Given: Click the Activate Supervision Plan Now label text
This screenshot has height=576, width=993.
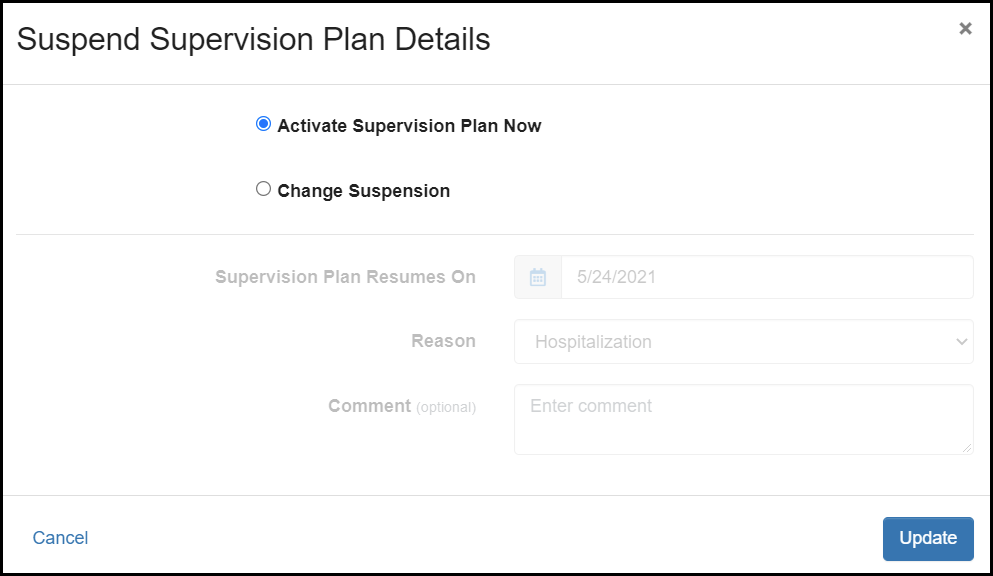Looking at the screenshot, I should [x=409, y=126].
